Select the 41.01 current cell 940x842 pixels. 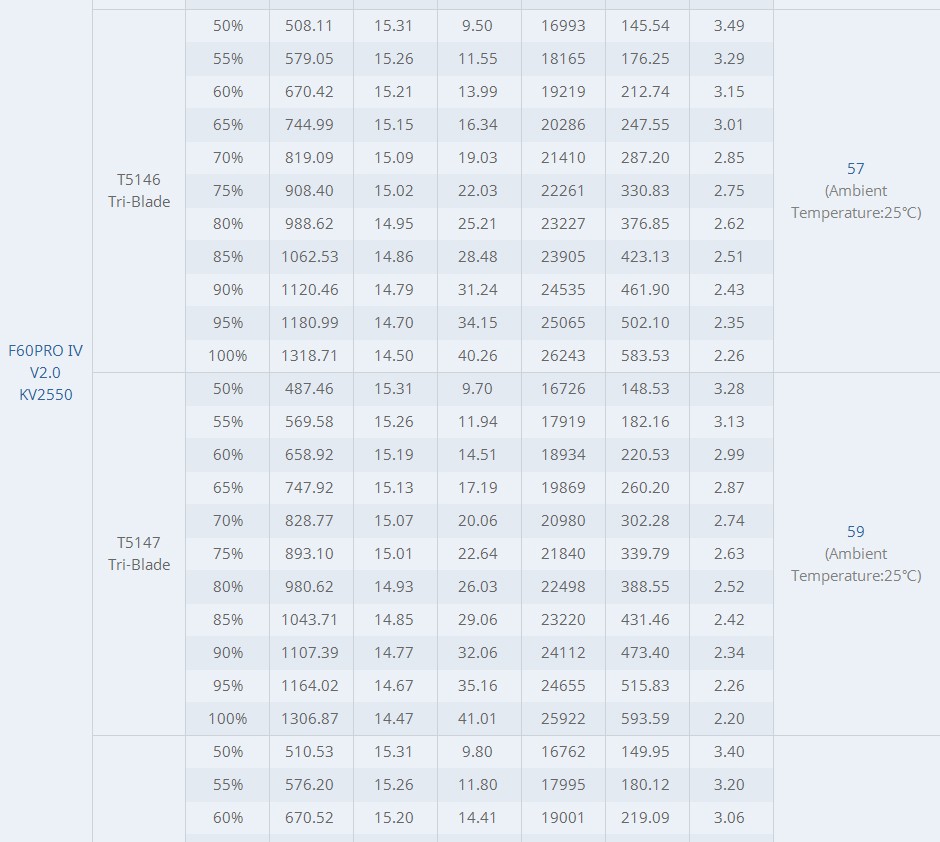tap(478, 719)
